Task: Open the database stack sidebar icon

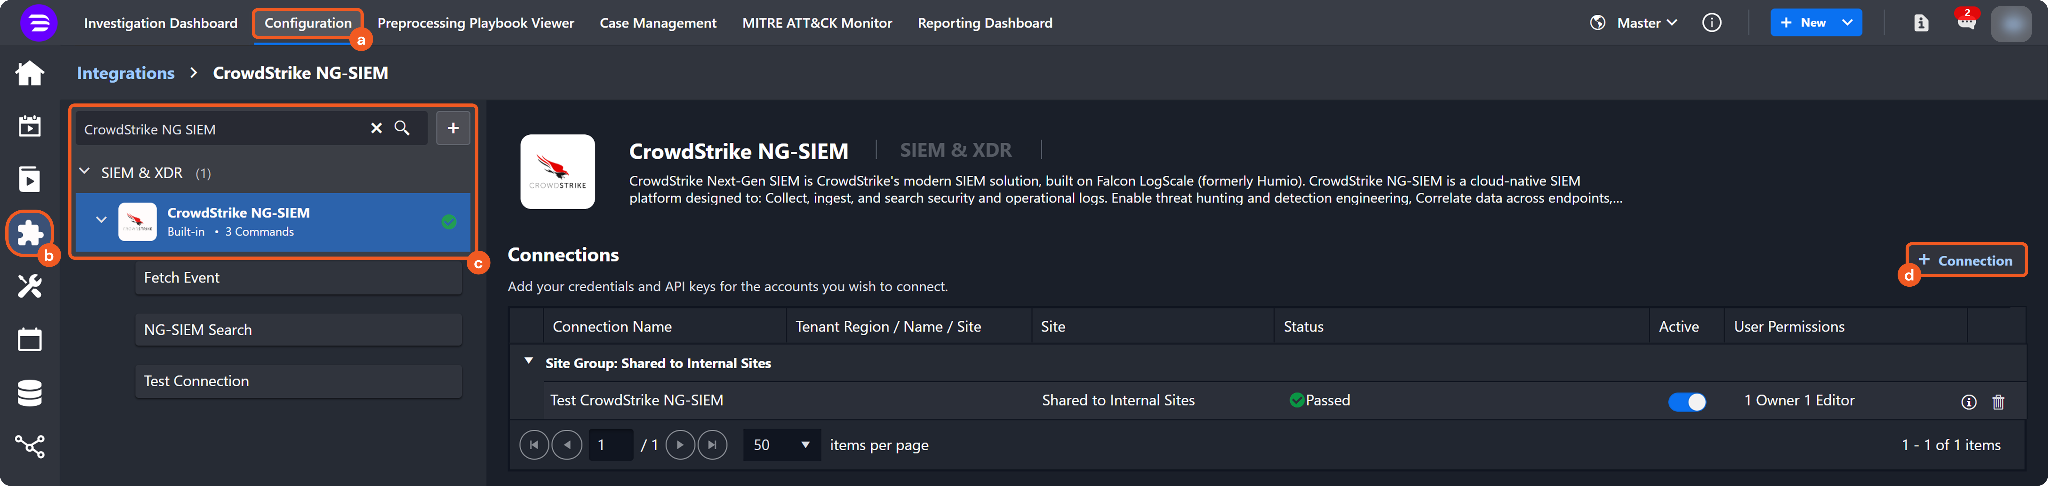Action: tap(30, 393)
